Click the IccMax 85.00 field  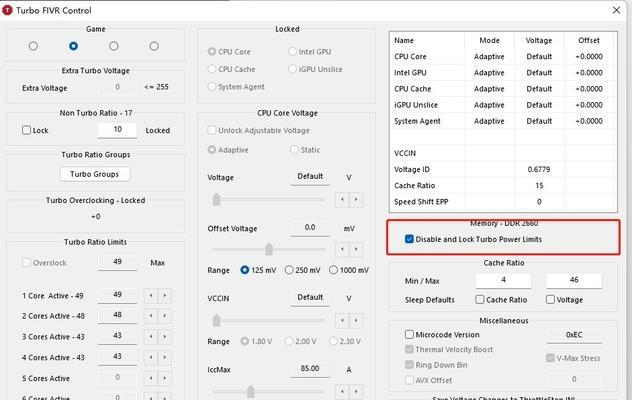point(310,369)
